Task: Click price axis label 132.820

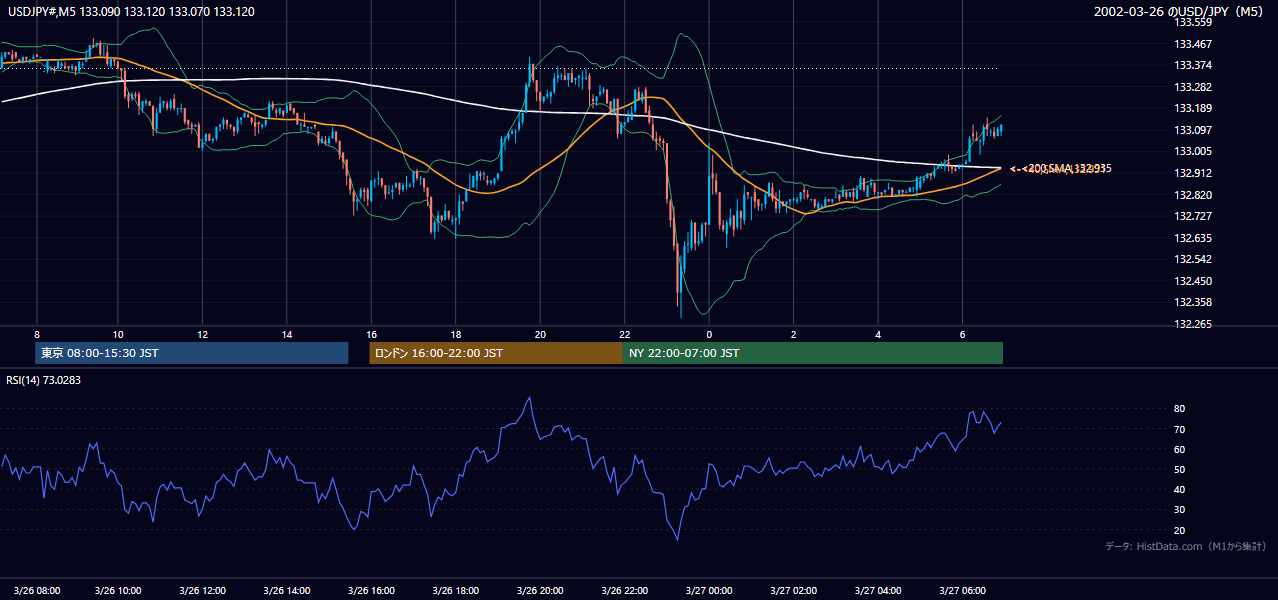Action: click(x=1192, y=195)
